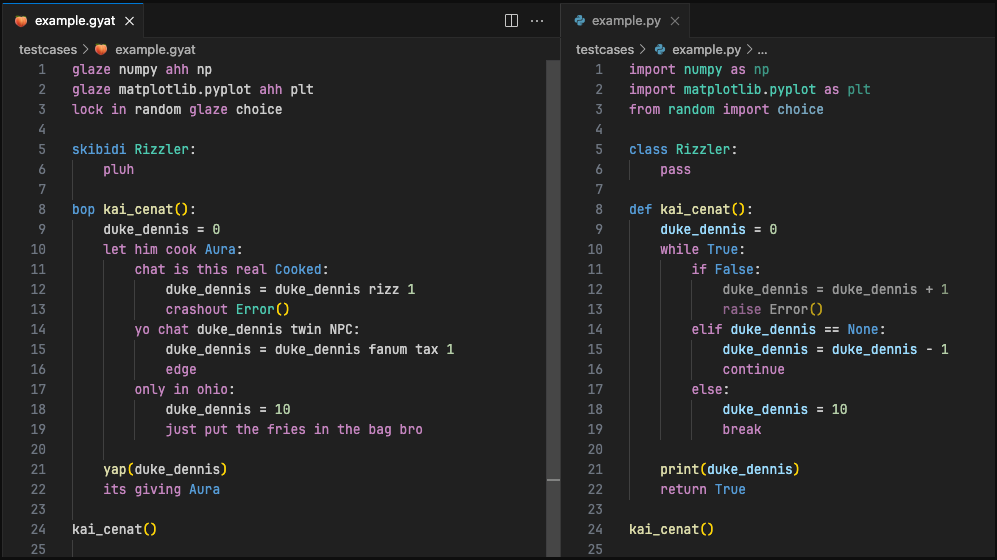Switch to the example.gyat tab
Screen dimensions: 997x560
[74, 21]
